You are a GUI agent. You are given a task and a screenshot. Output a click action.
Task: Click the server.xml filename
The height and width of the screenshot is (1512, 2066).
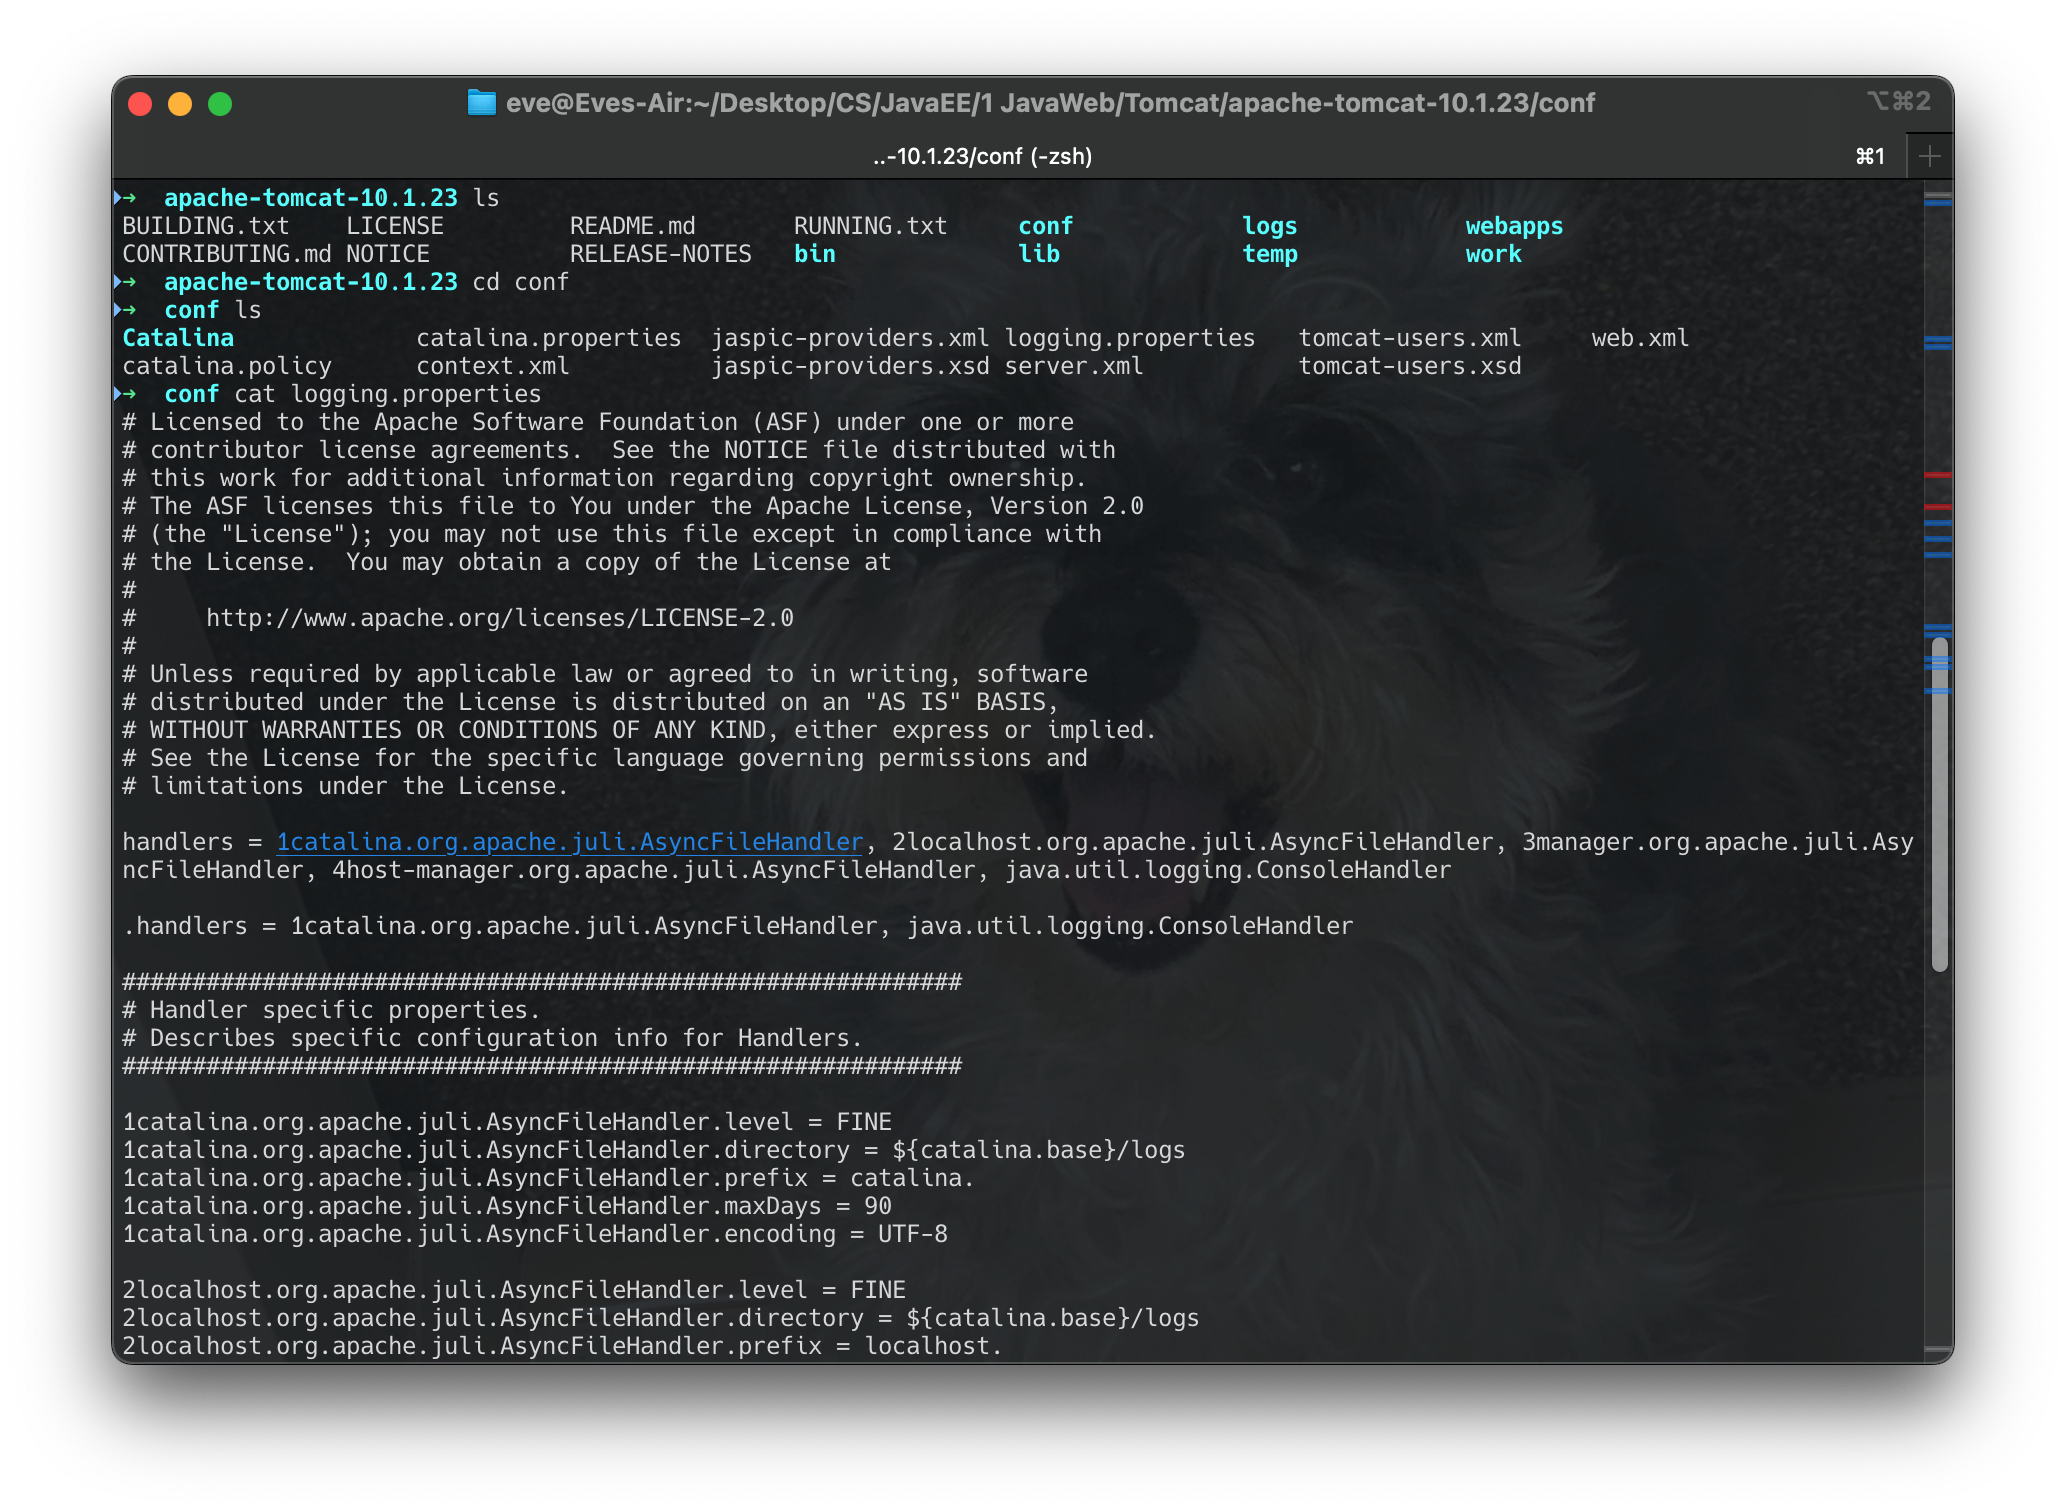click(x=1072, y=366)
